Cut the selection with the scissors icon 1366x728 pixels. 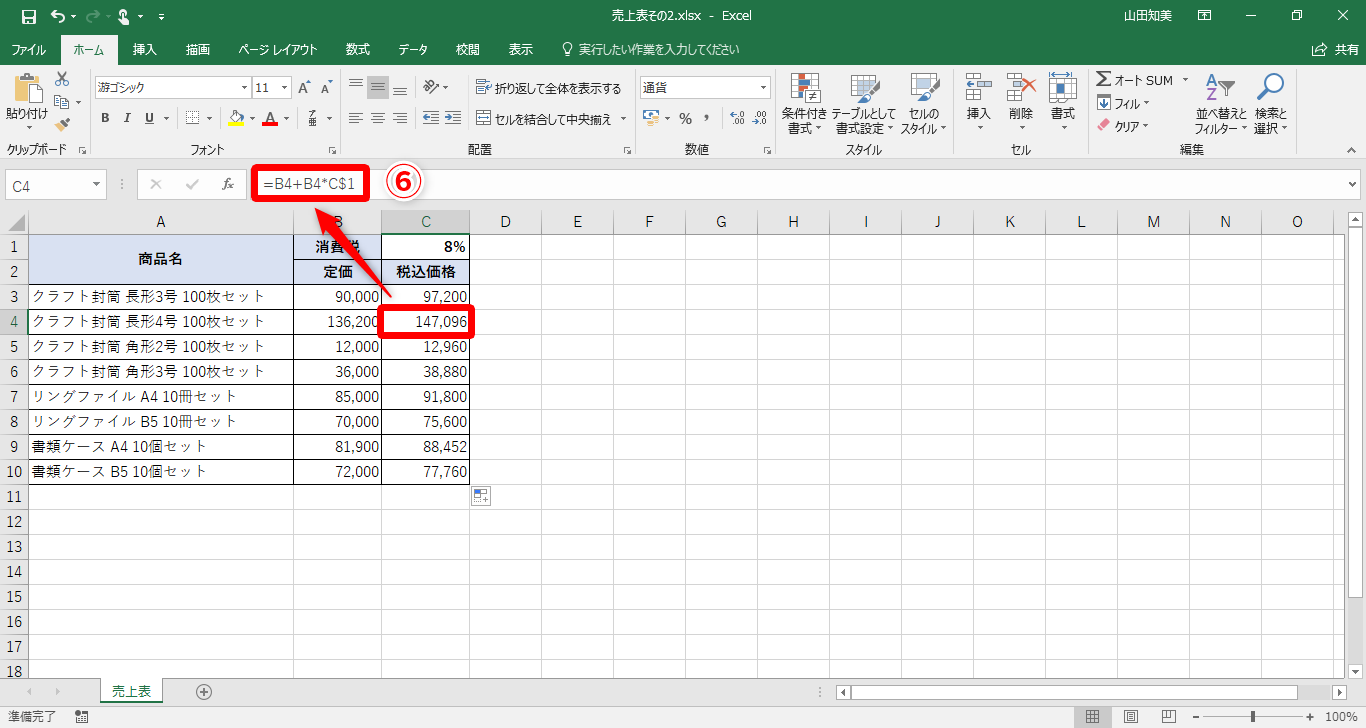pos(62,79)
